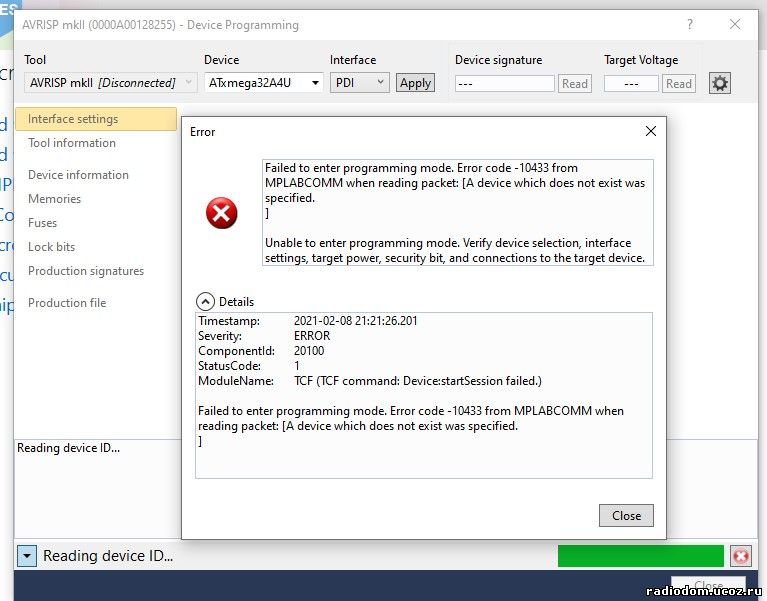Click the Details label
Image resolution: width=767 pixels, height=601 pixels.
click(236, 302)
